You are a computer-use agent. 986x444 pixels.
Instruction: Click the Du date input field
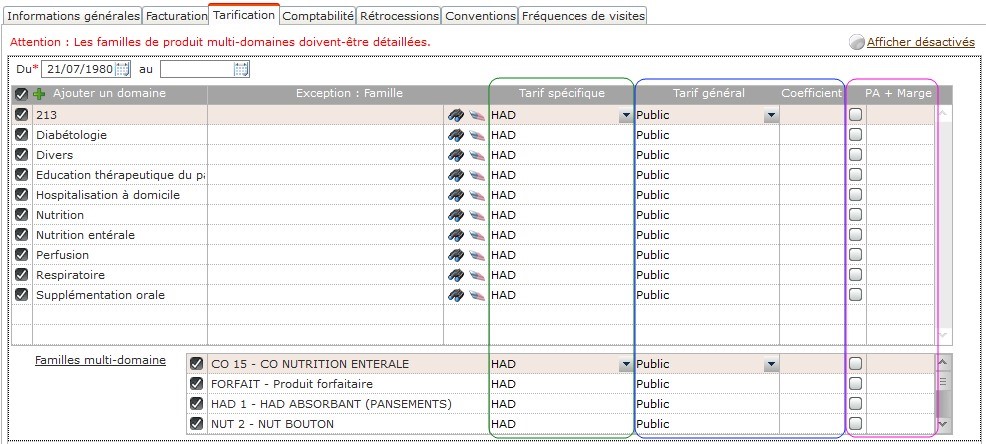[x=79, y=69]
